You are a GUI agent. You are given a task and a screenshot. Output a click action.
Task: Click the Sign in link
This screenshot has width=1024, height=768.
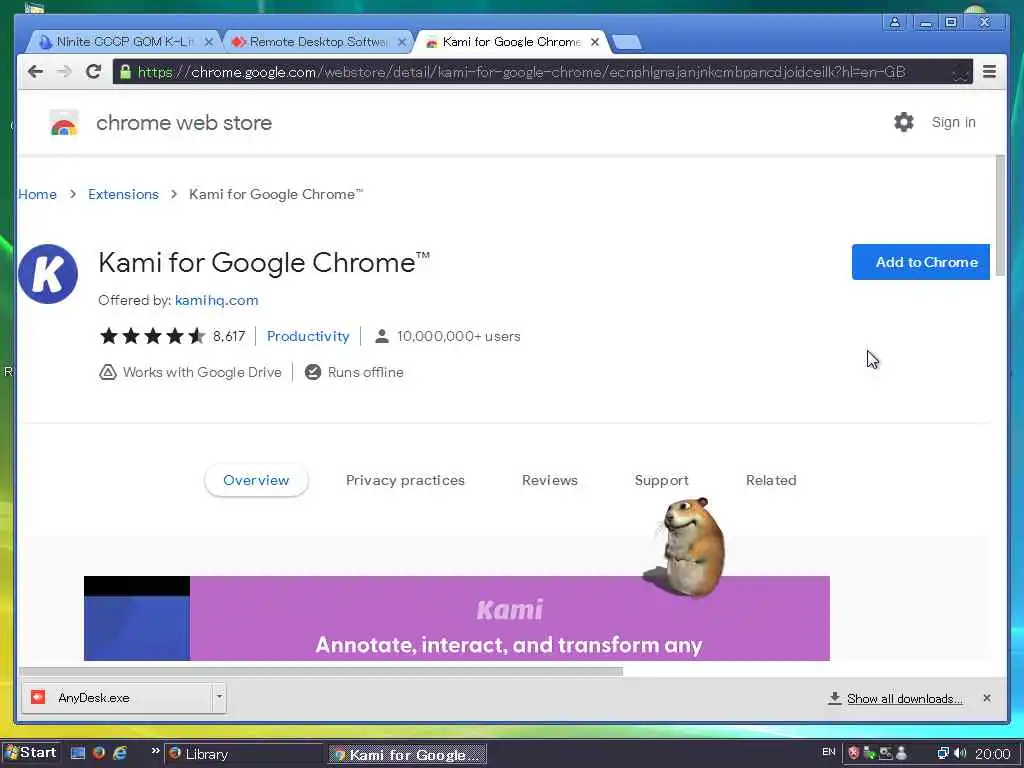pos(953,122)
